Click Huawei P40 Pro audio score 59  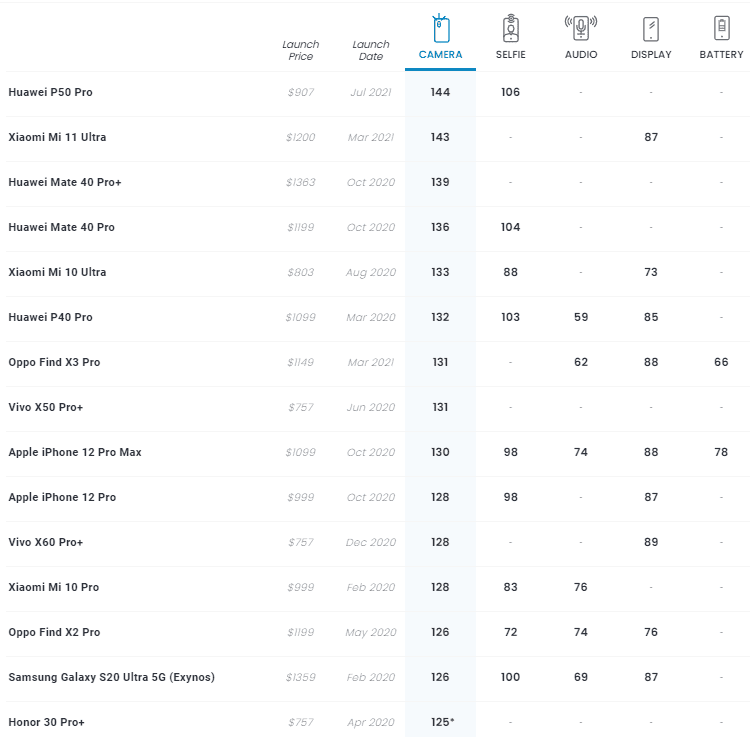581,317
